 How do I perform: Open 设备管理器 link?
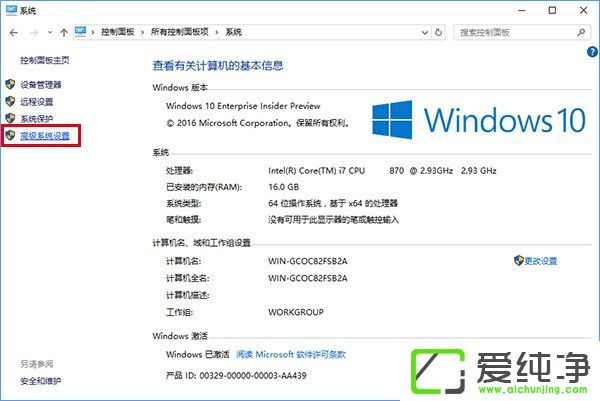click(41, 85)
